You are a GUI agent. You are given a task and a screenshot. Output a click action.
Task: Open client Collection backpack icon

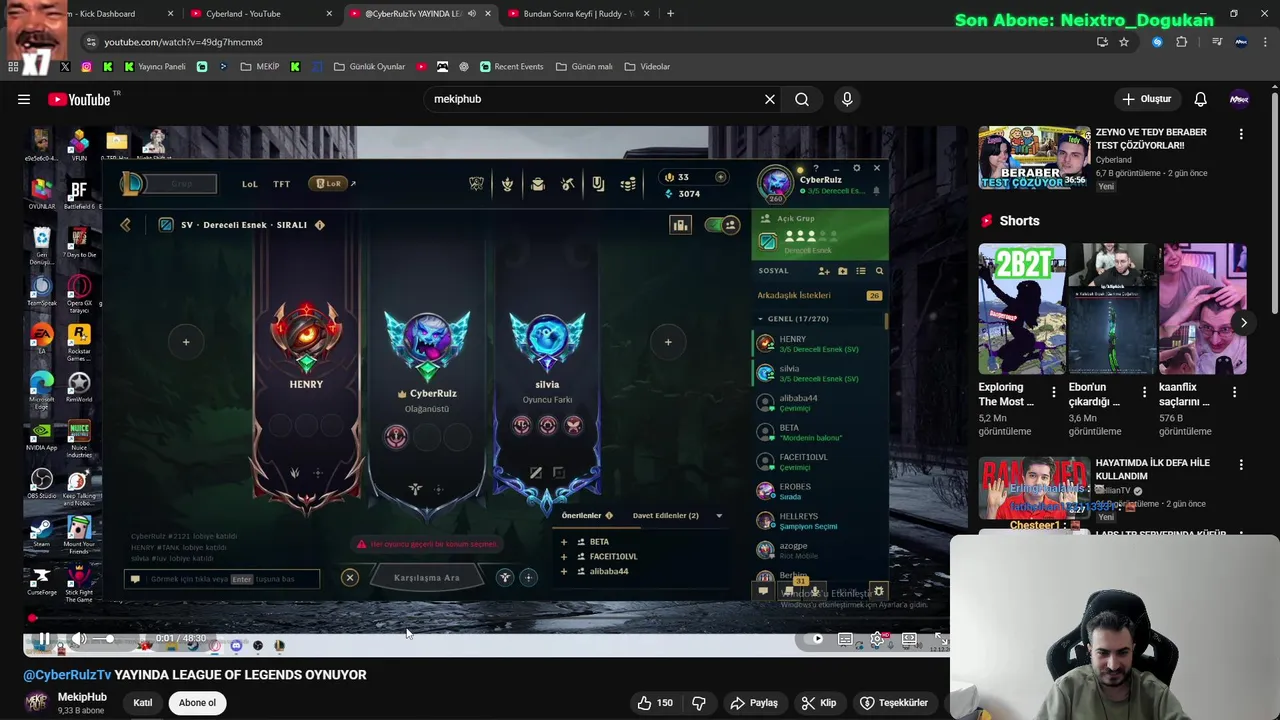tap(538, 184)
